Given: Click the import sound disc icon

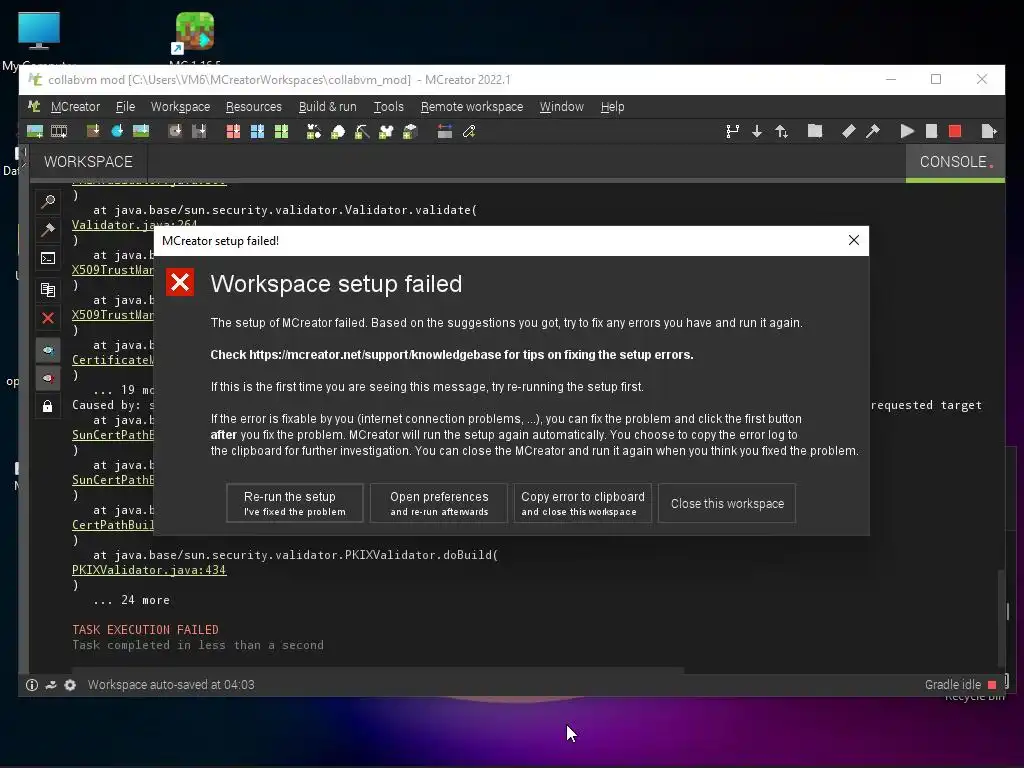Looking at the screenshot, I should [x=175, y=132].
